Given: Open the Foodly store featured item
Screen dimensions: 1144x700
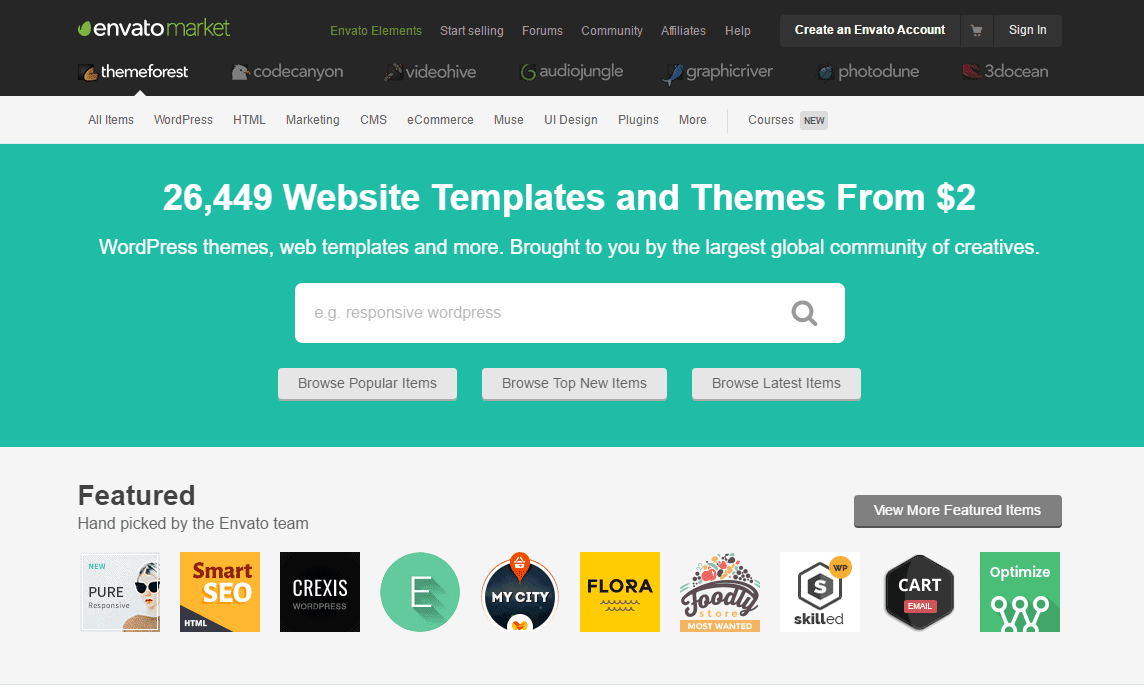Looking at the screenshot, I should (x=719, y=592).
